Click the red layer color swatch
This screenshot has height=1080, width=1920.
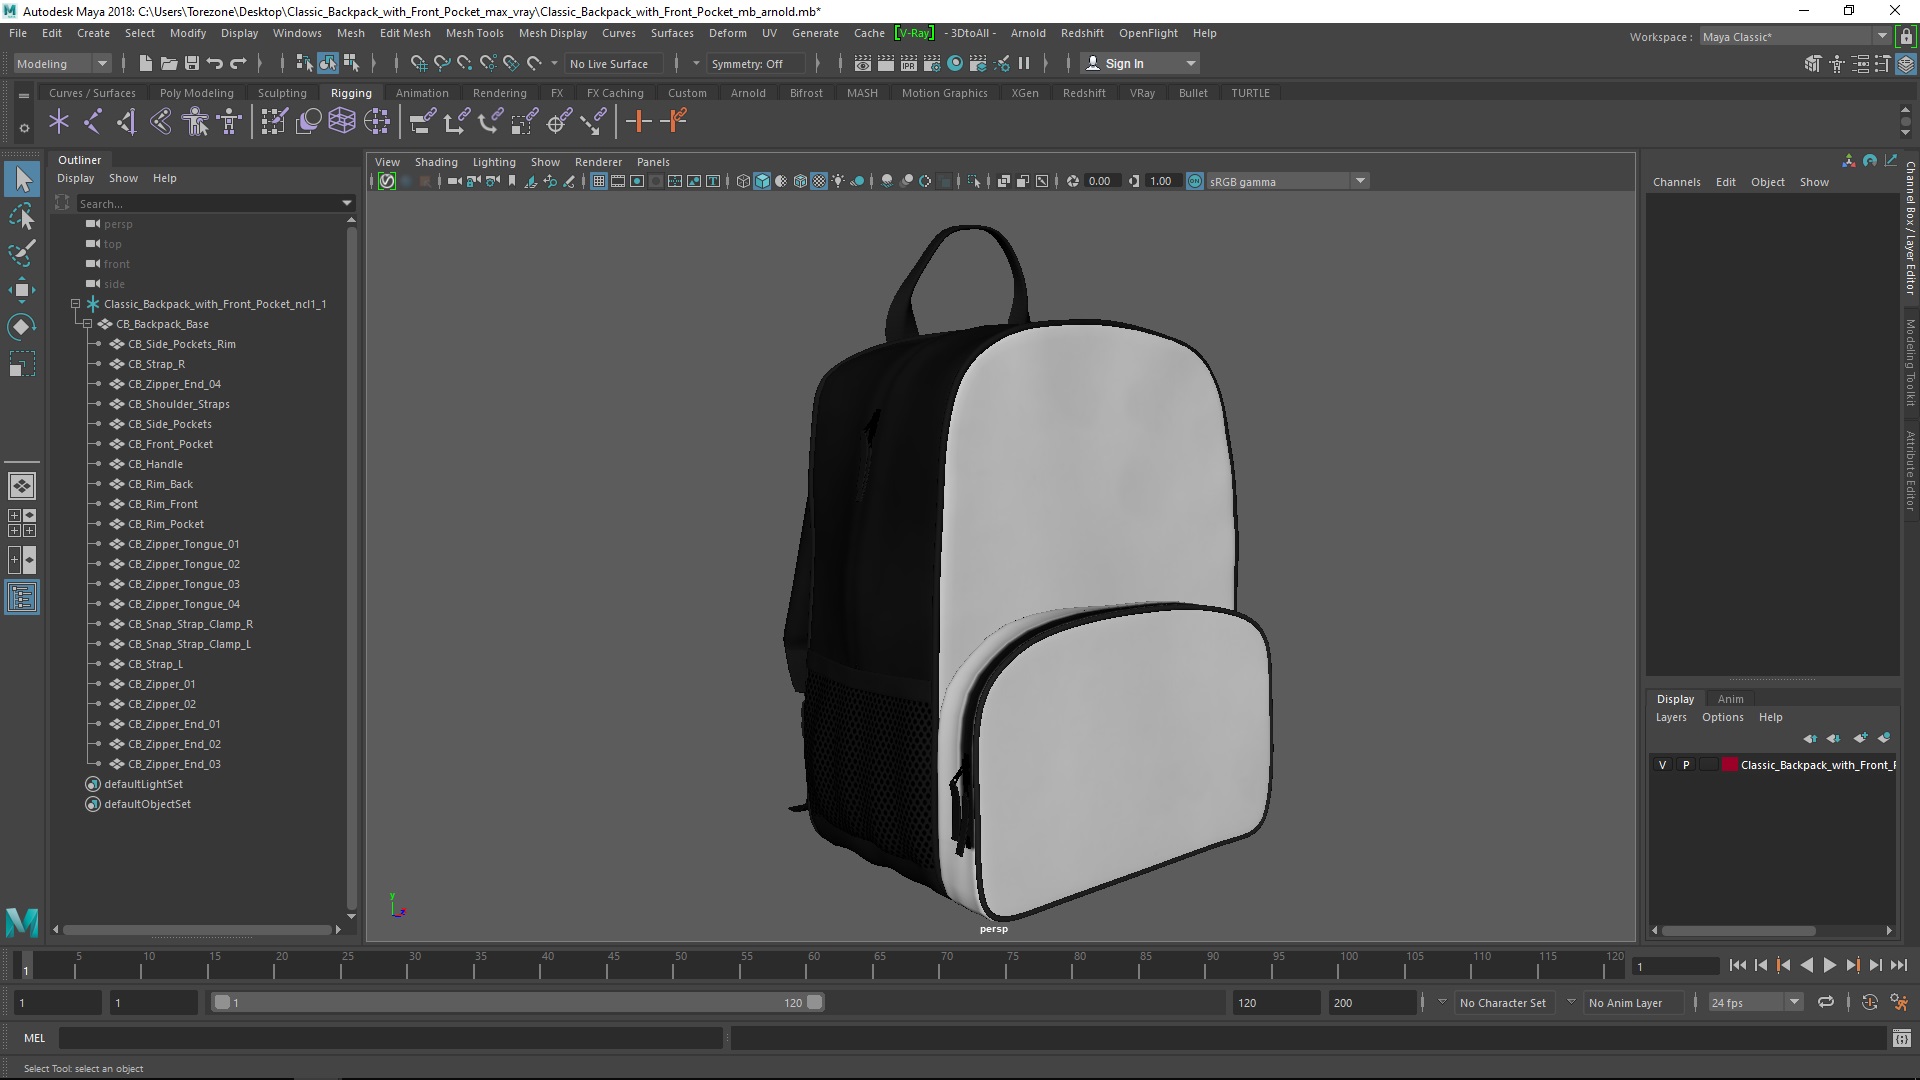click(x=1729, y=765)
